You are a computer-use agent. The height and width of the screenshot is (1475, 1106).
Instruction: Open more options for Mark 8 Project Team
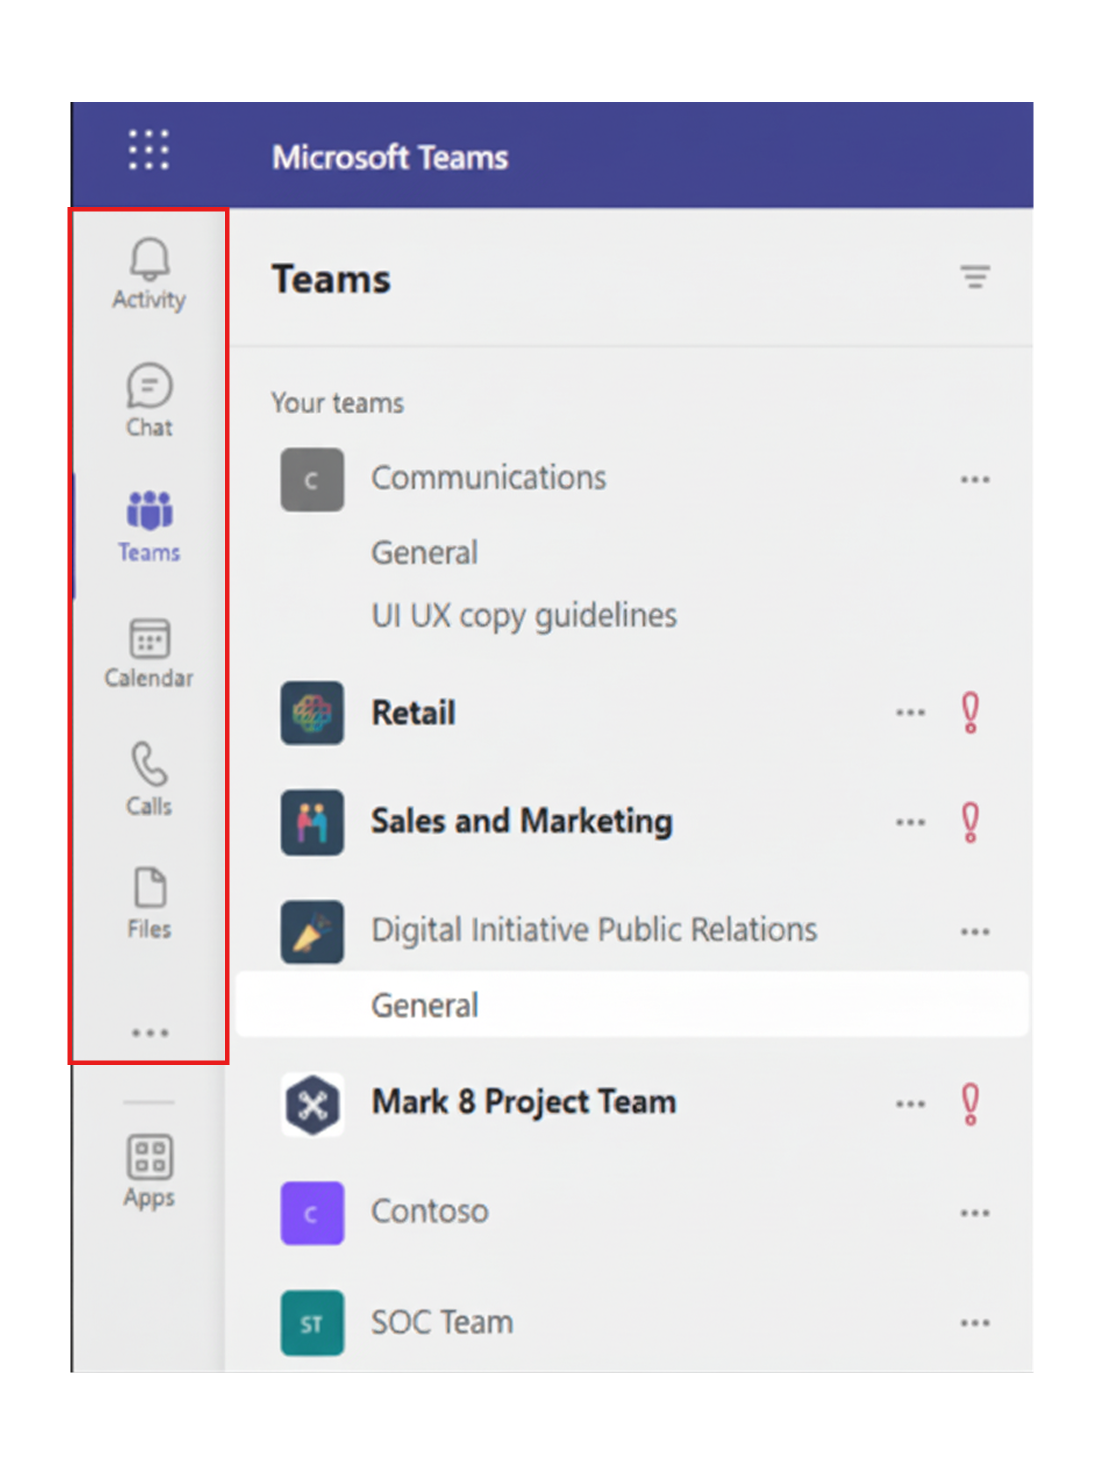pos(909,1103)
